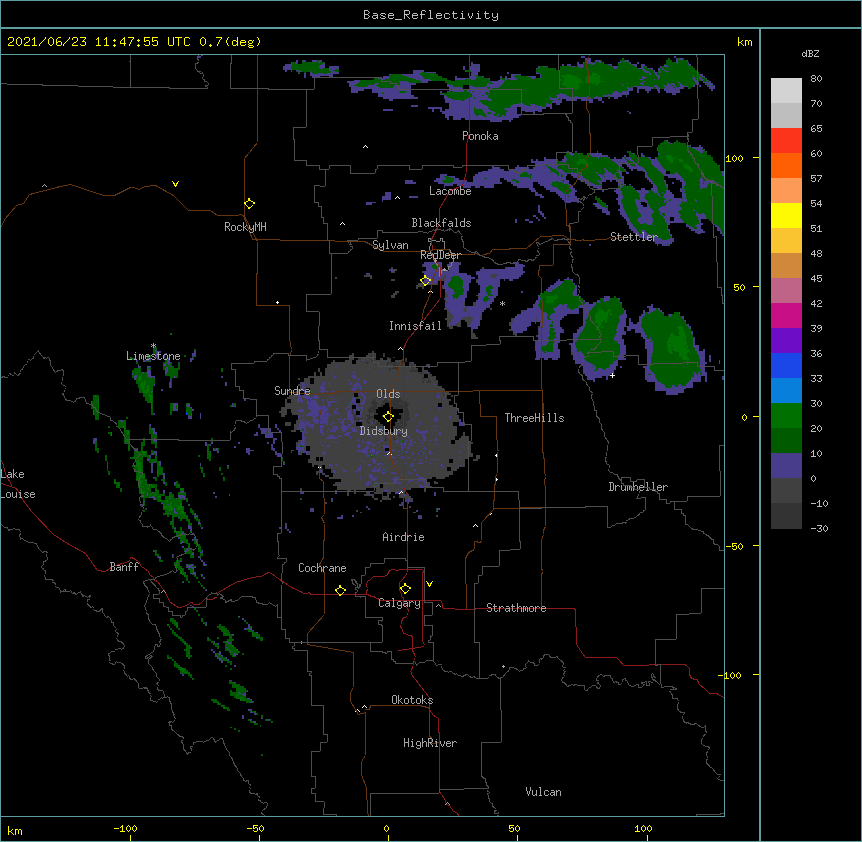Image resolution: width=862 pixels, height=842 pixels.
Task: Click the Lake Louise label
Action: click(x=18, y=484)
